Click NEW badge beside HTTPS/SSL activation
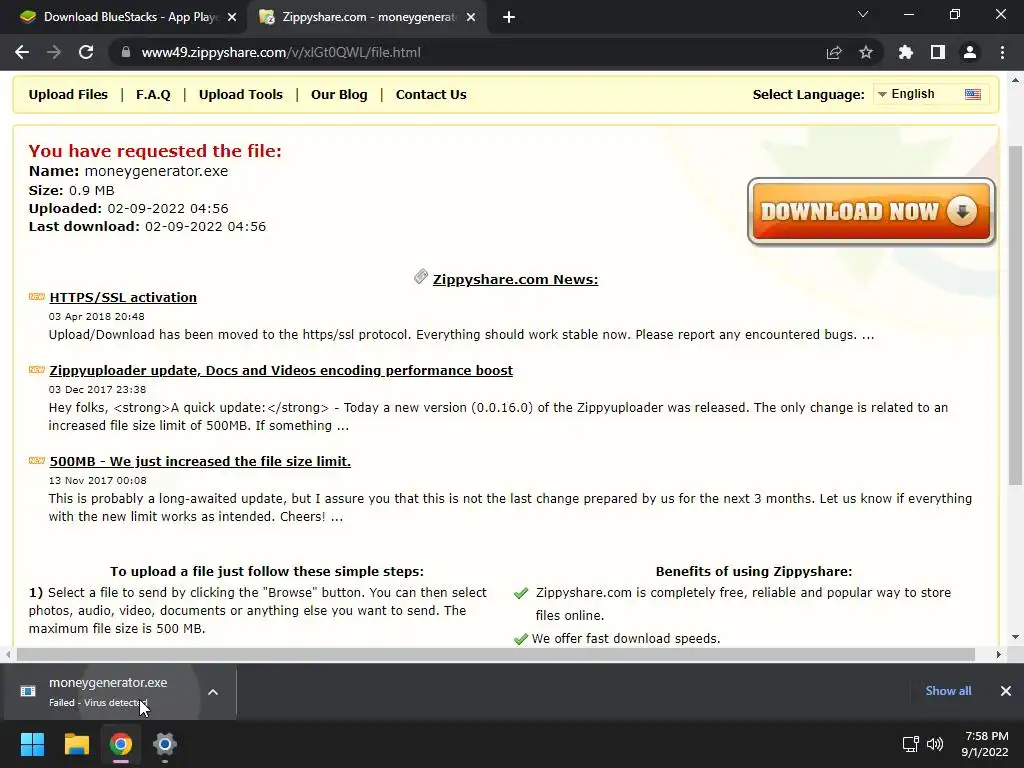 click(x=37, y=296)
